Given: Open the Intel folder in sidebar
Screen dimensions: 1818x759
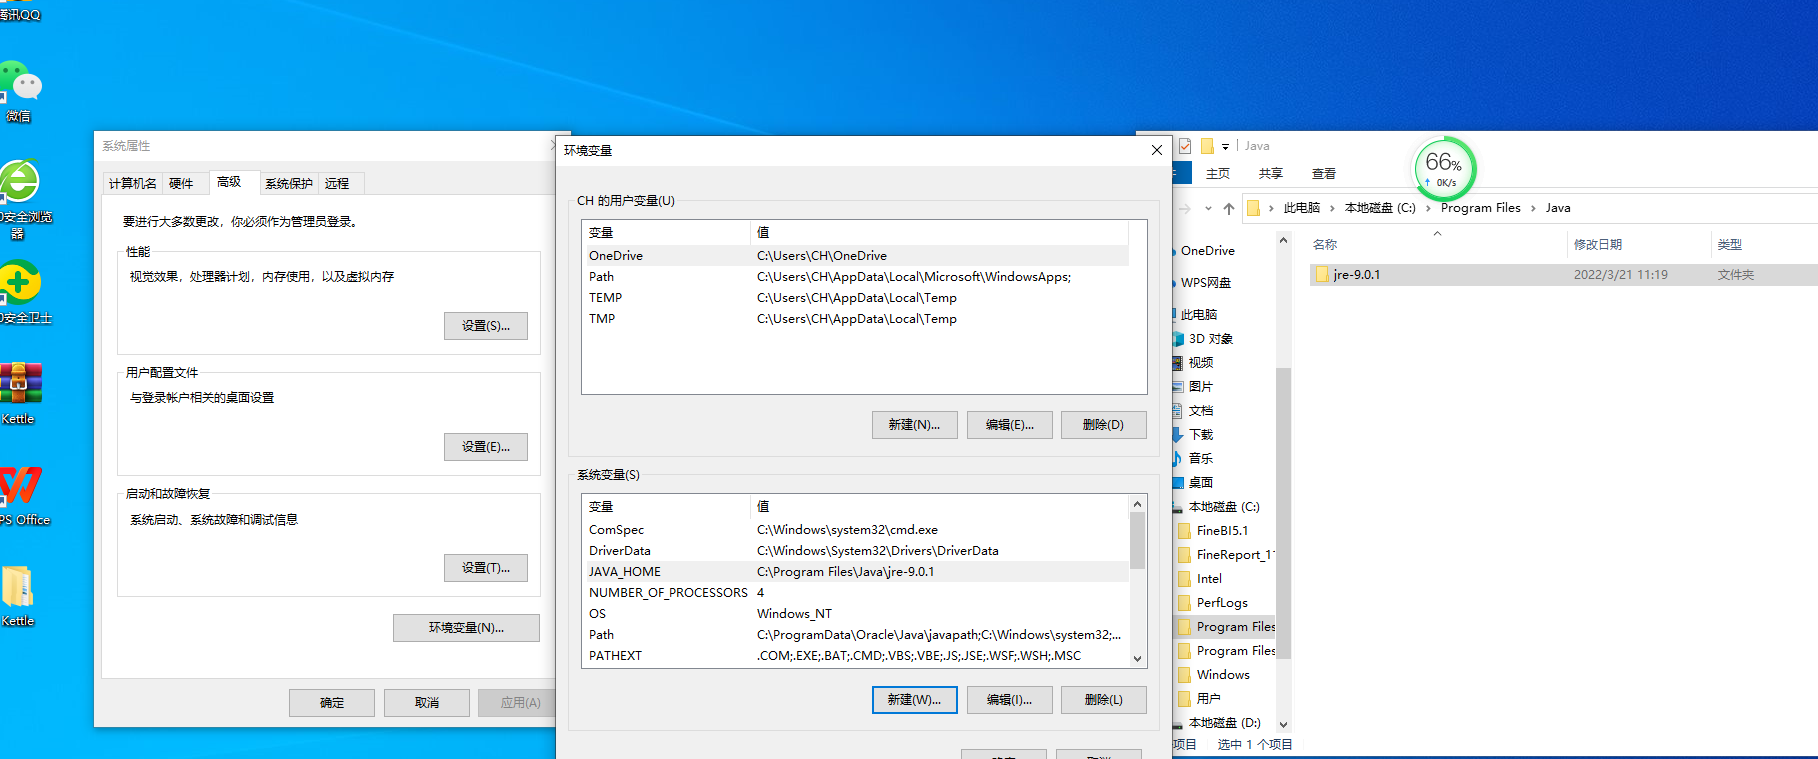Looking at the screenshot, I should coord(1209,579).
